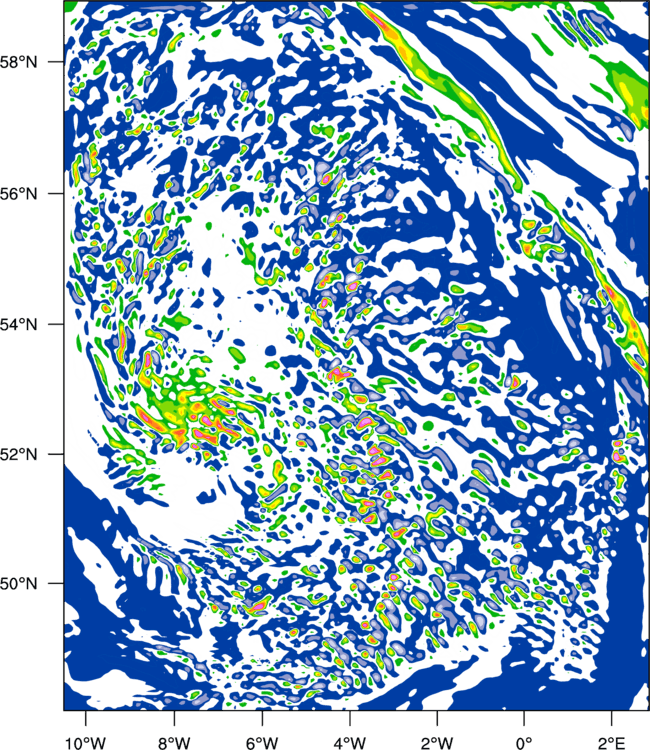Click the 2°W longitude label

tap(437, 742)
